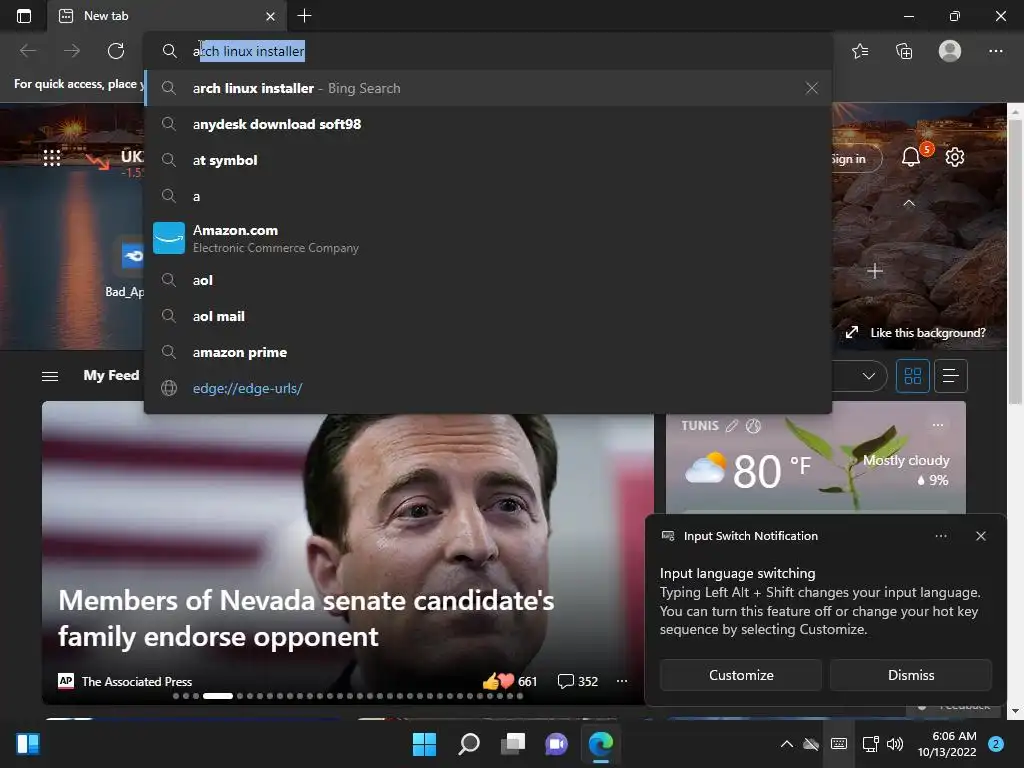Select the arch linux installer Bing Search suggestion
Screen dimensions: 1024x768
[x=487, y=88]
